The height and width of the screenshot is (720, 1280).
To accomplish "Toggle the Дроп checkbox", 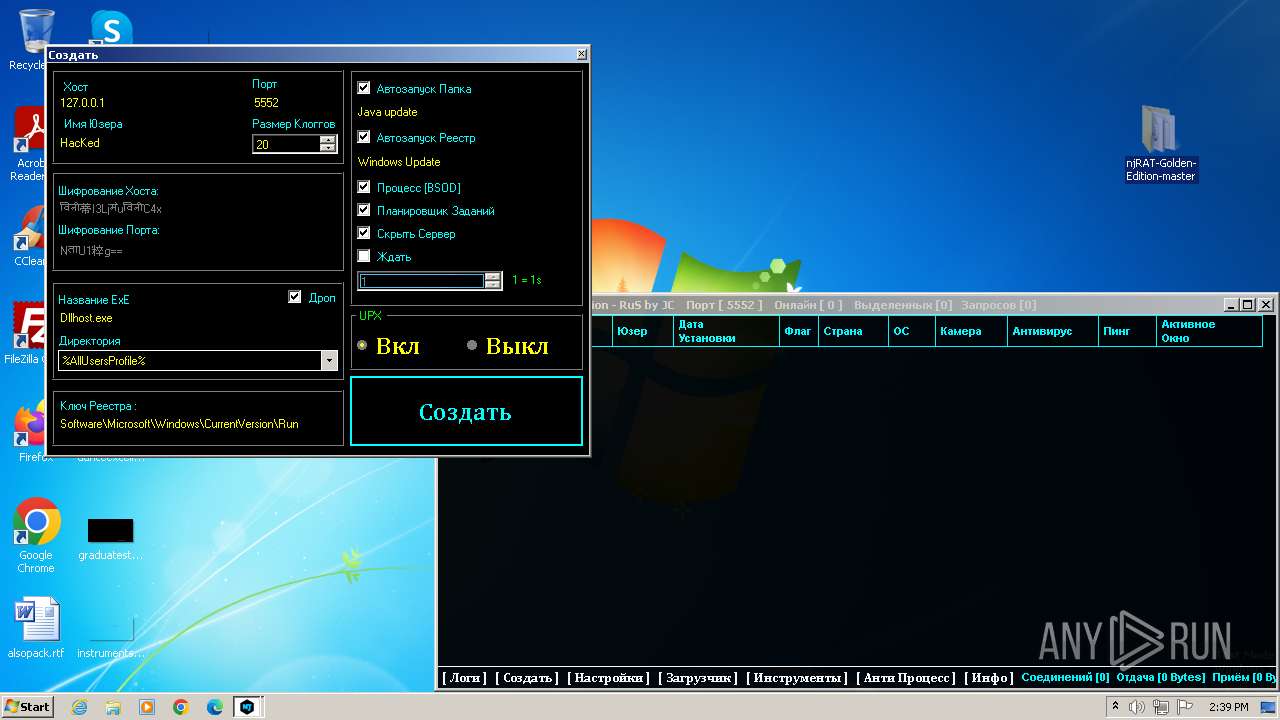I will coord(294,297).
